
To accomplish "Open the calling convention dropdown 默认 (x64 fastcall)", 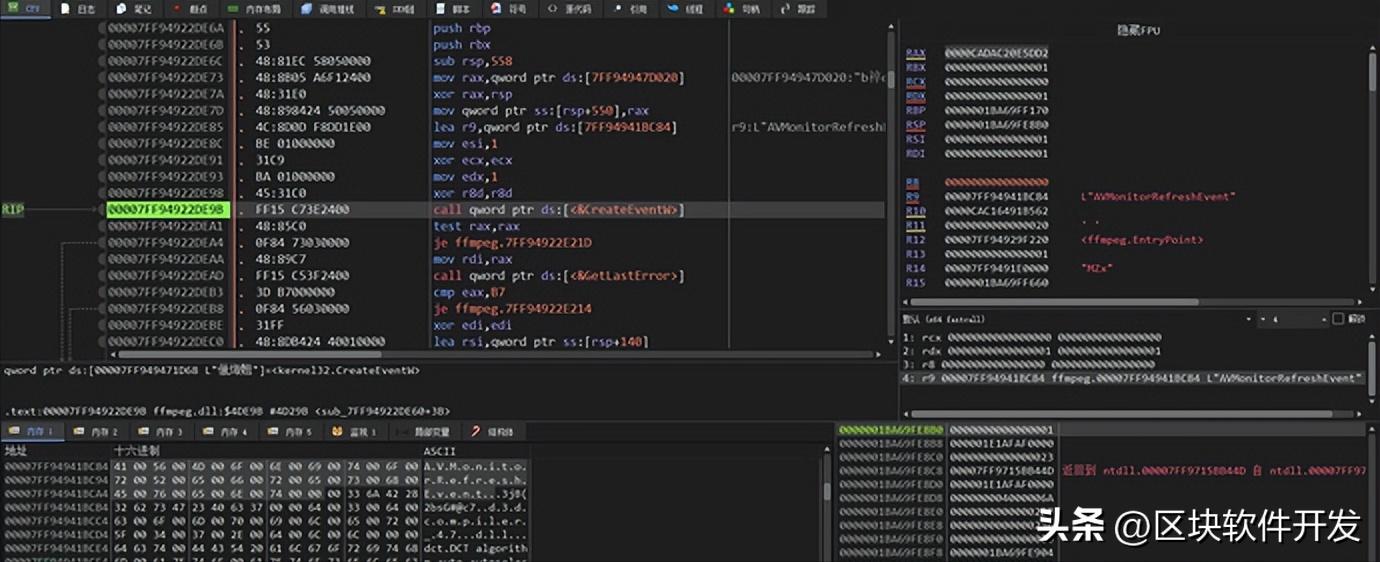I will pos(1079,319).
